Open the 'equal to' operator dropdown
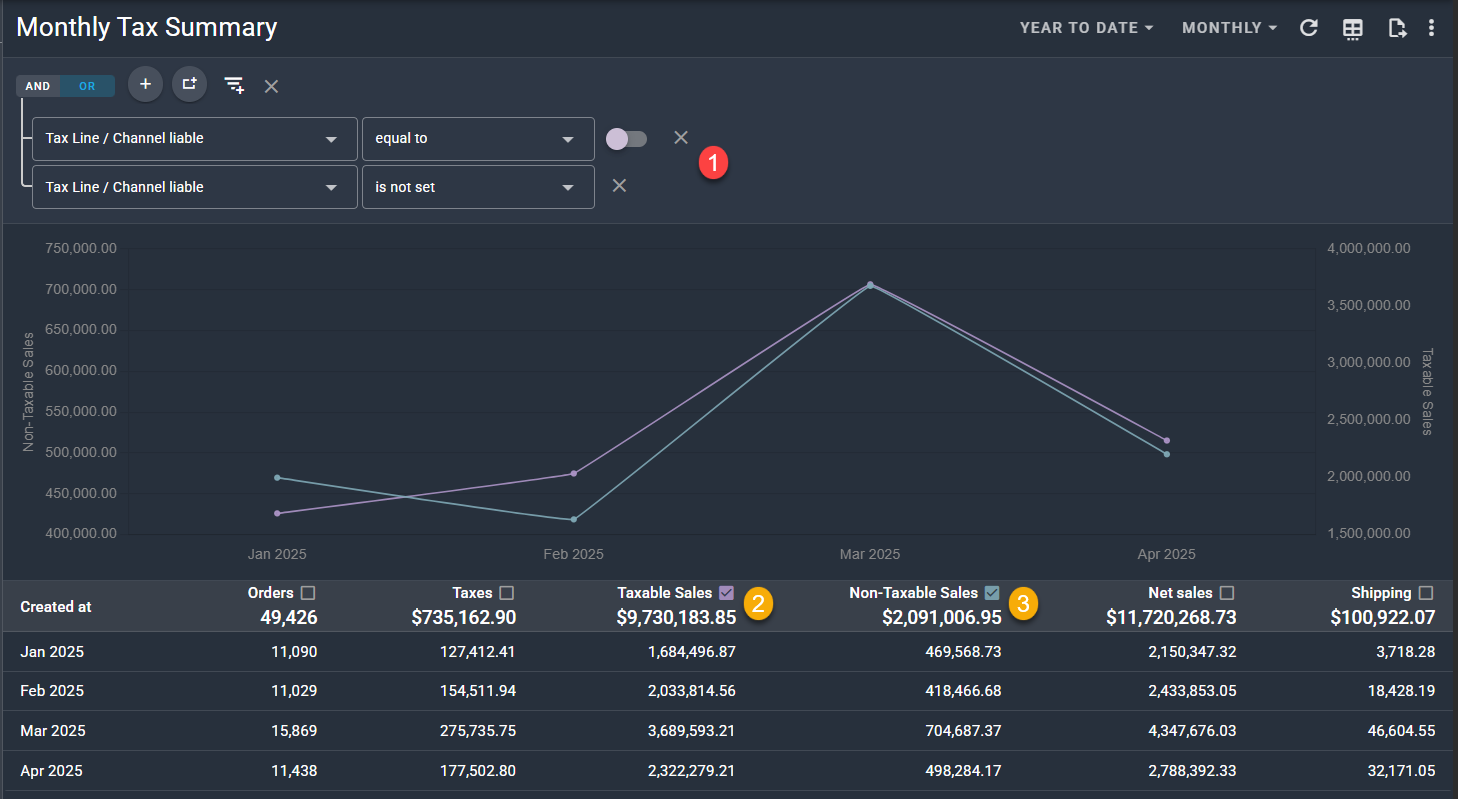 tap(477, 139)
